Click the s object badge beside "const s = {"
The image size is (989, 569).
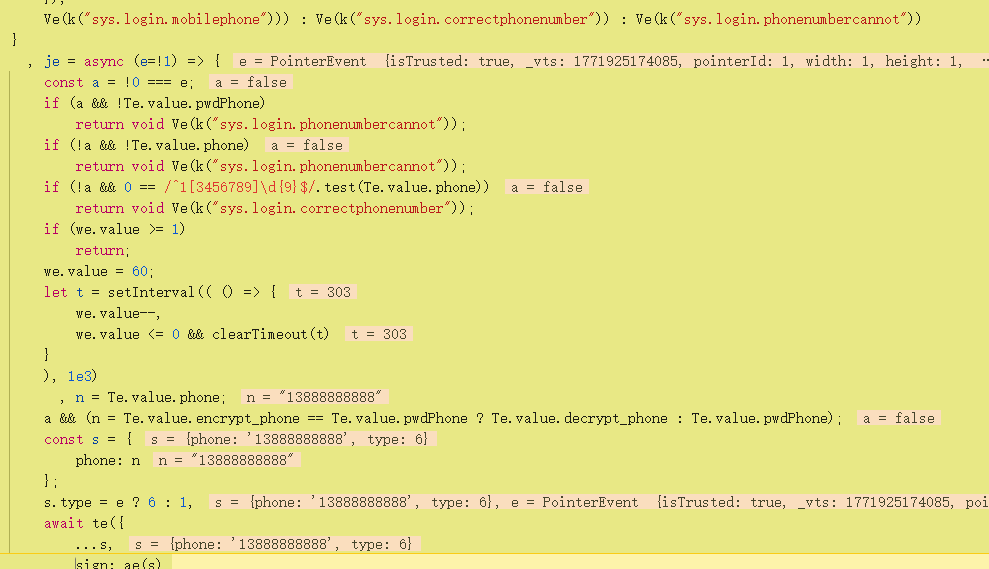point(288,439)
